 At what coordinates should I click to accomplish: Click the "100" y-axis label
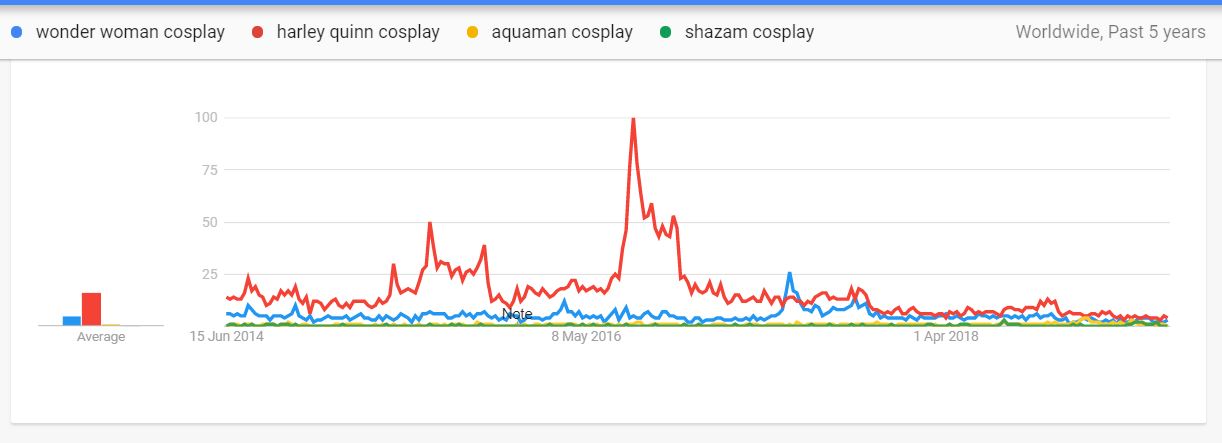207,118
